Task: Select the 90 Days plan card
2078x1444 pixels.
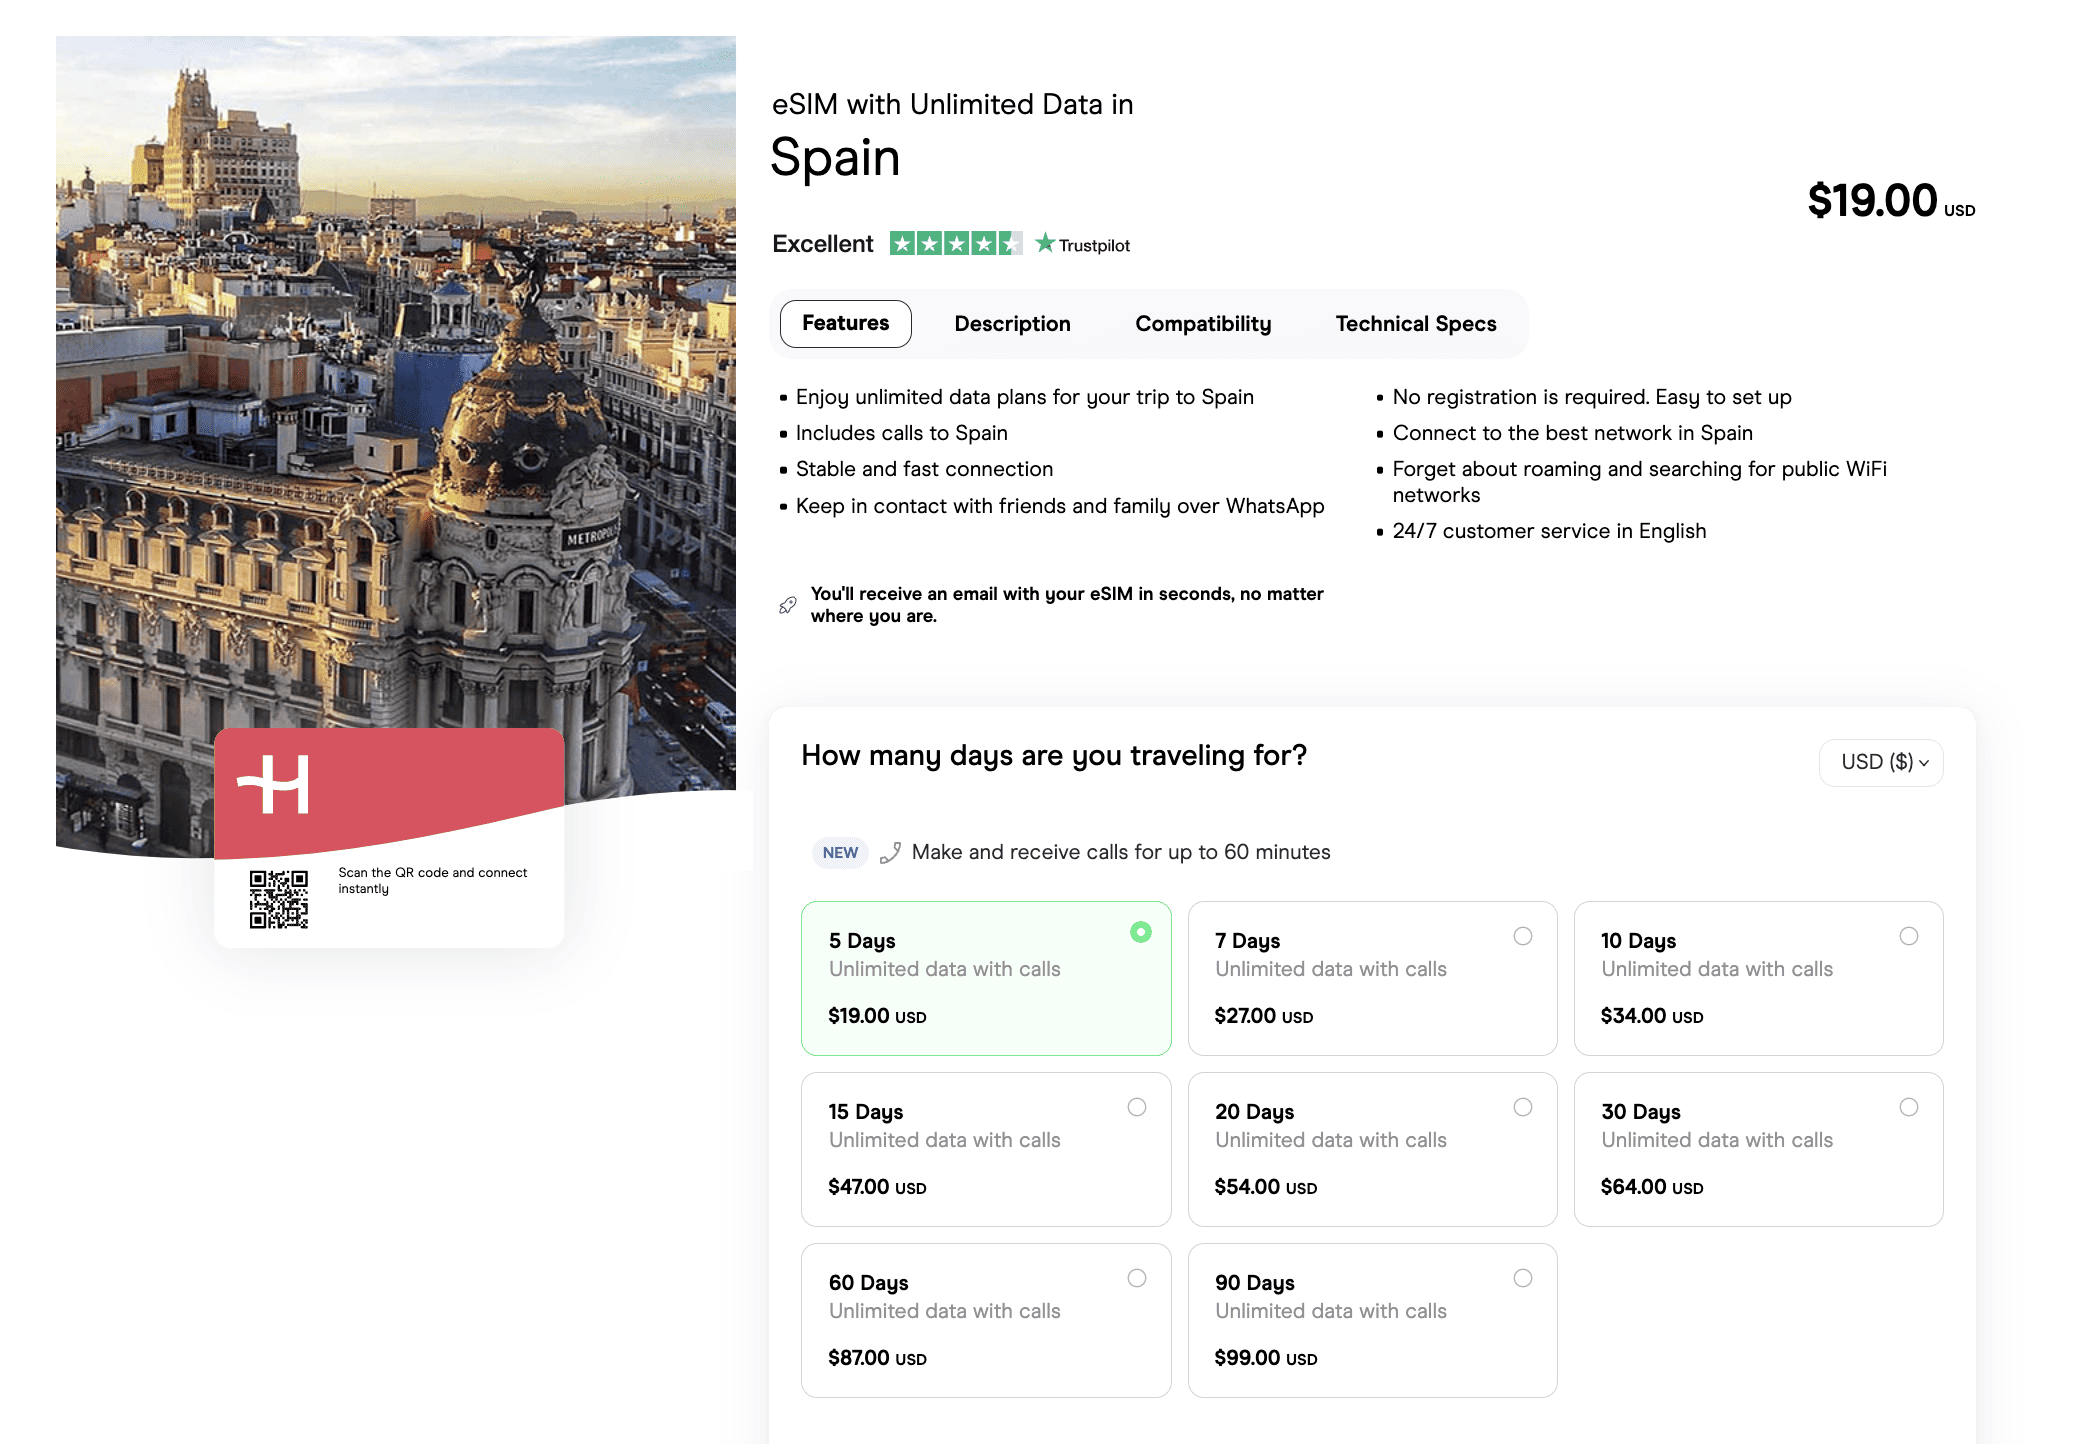Action: click(1372, 1320)
